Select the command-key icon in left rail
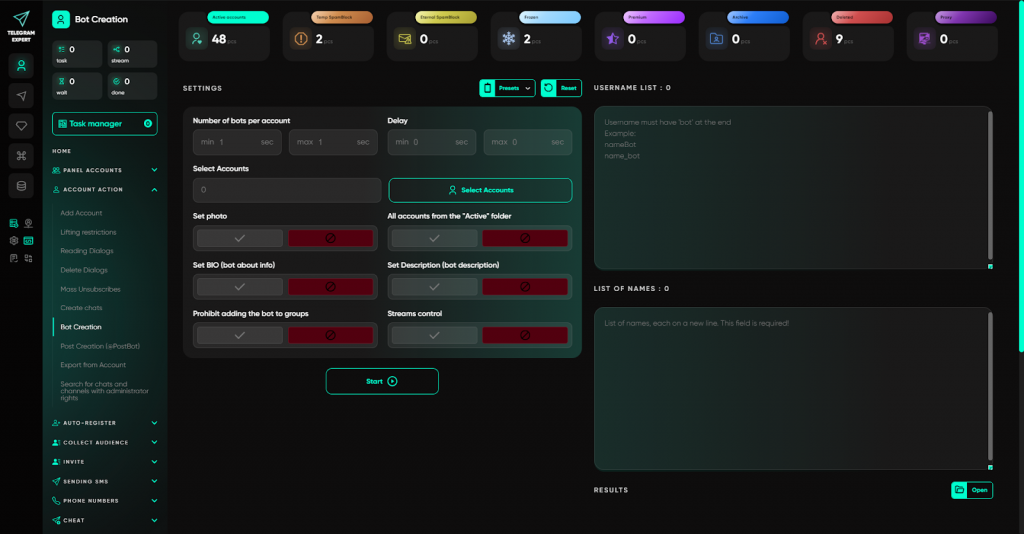Image resolution: width=1024 pixels, height=534 pixels. tap(21, 155)
